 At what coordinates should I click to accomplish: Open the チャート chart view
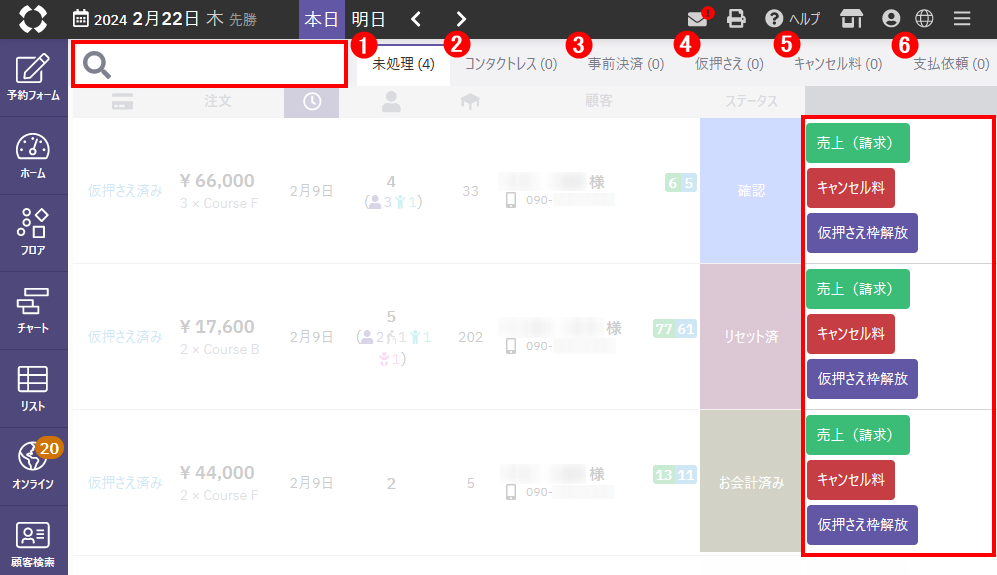point(33,310)
